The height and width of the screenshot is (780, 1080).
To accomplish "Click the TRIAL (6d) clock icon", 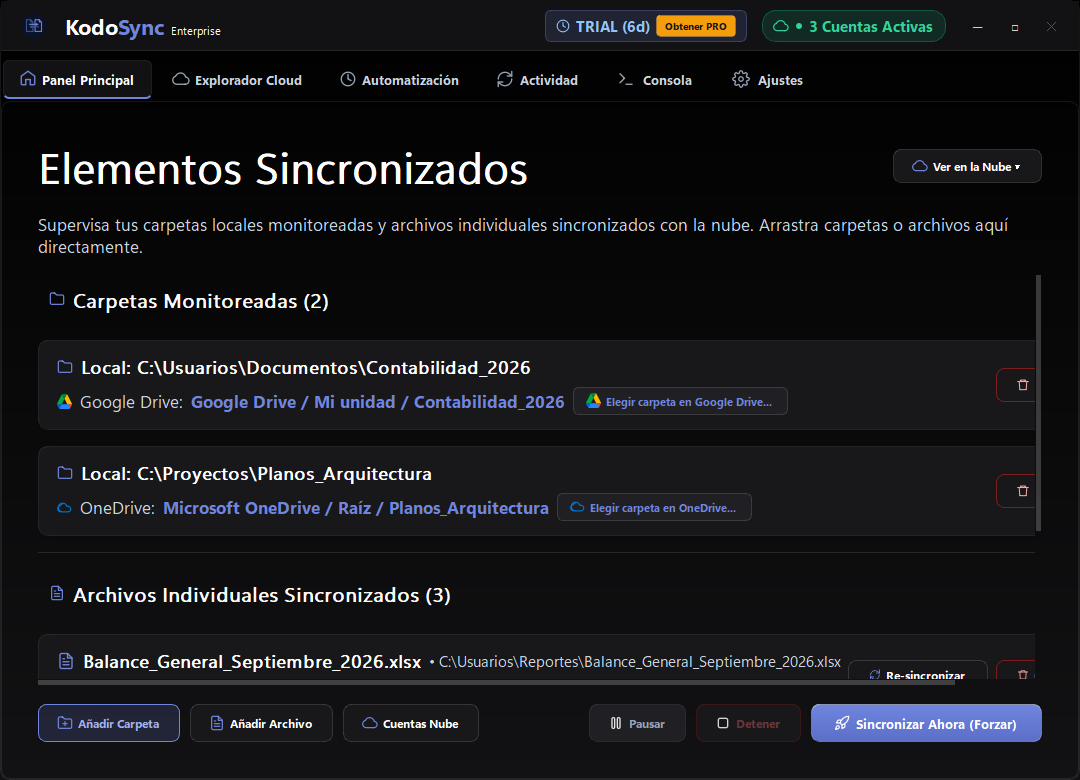I will (563, 26).
